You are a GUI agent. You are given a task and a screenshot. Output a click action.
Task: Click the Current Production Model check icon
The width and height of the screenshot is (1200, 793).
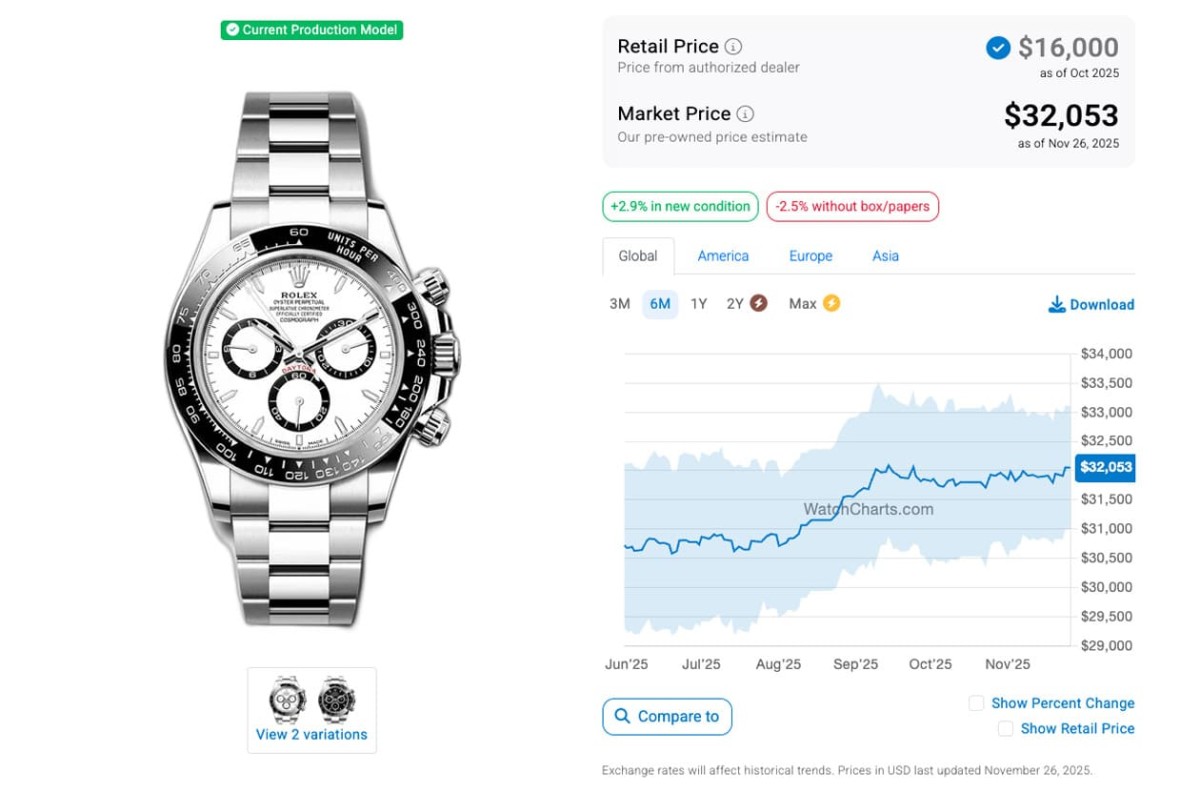pos(232,30)
